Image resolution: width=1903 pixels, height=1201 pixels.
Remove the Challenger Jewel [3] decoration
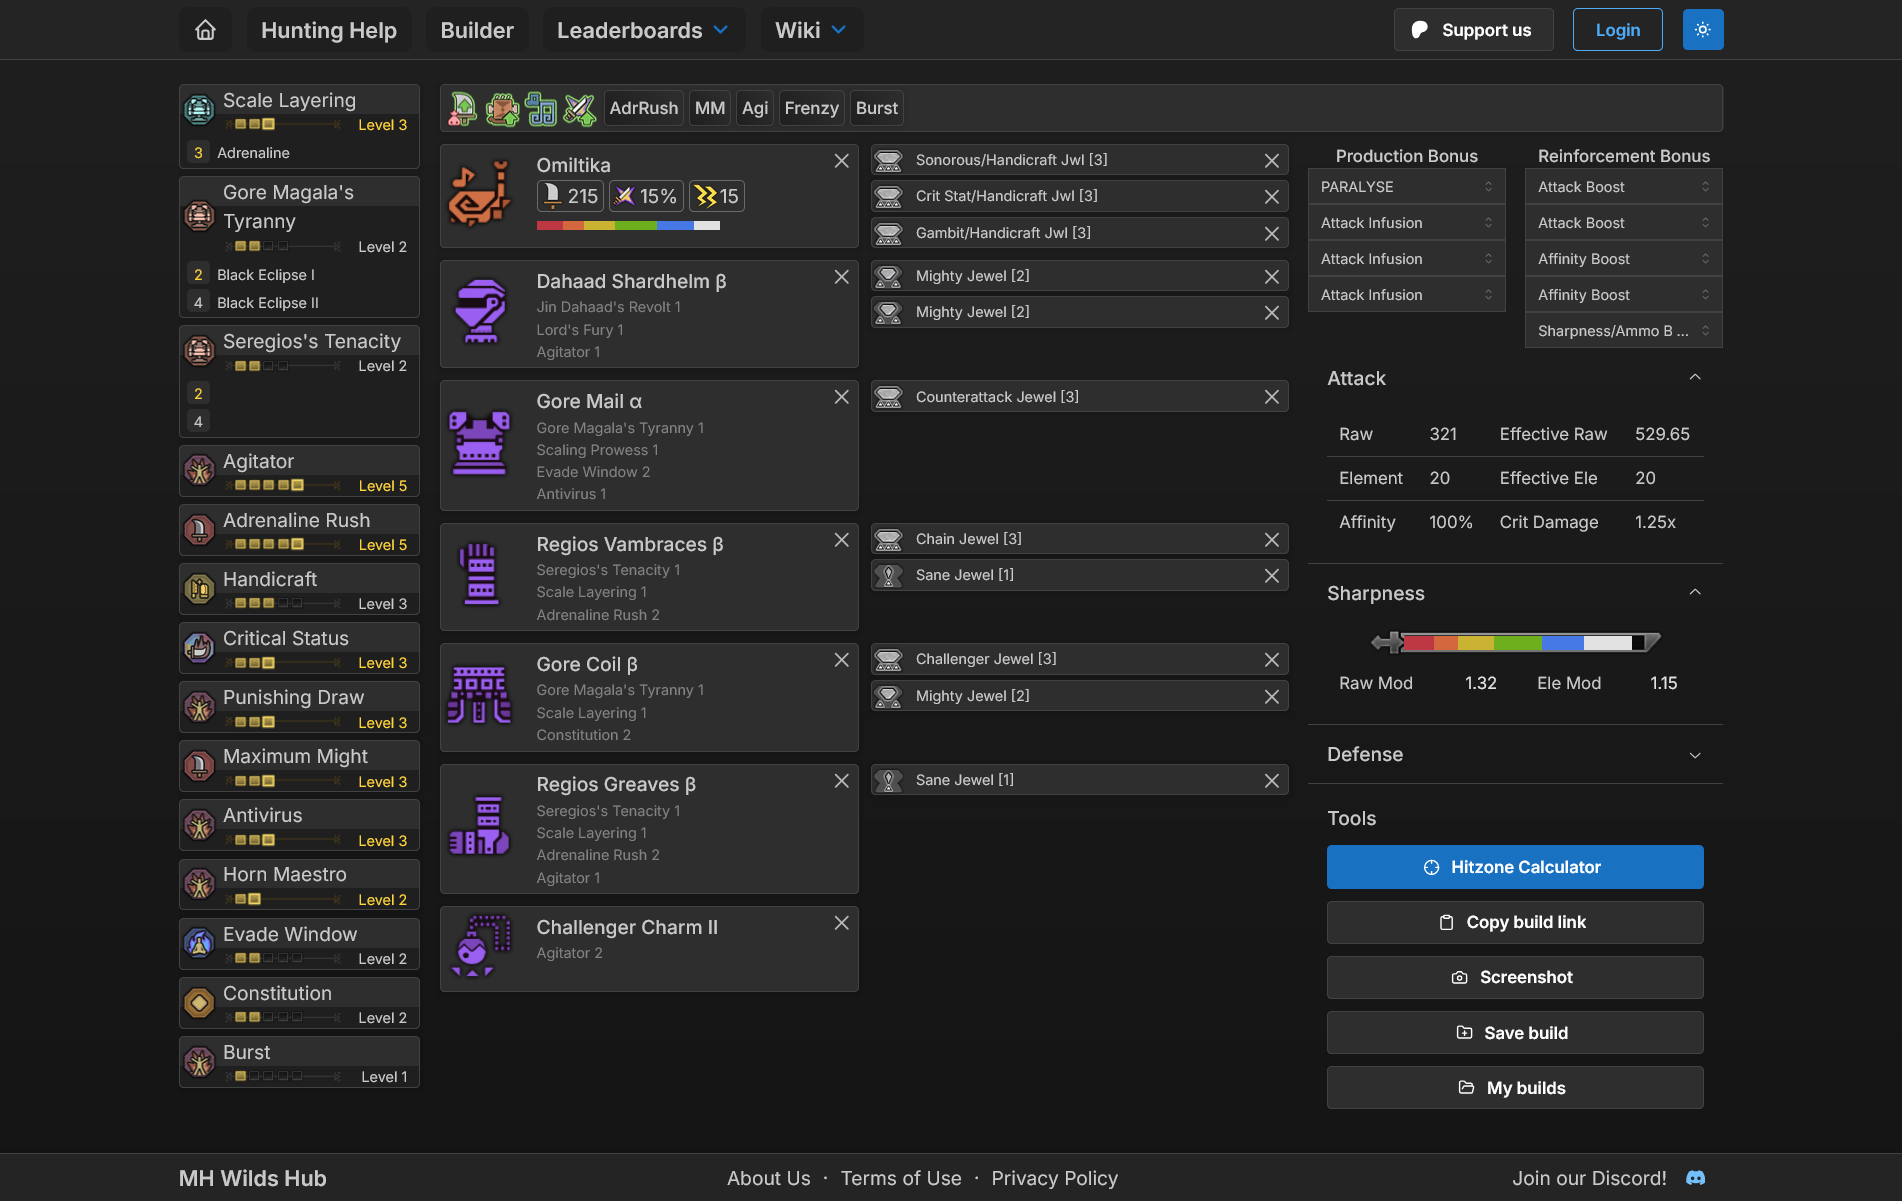coord(1271,659)
